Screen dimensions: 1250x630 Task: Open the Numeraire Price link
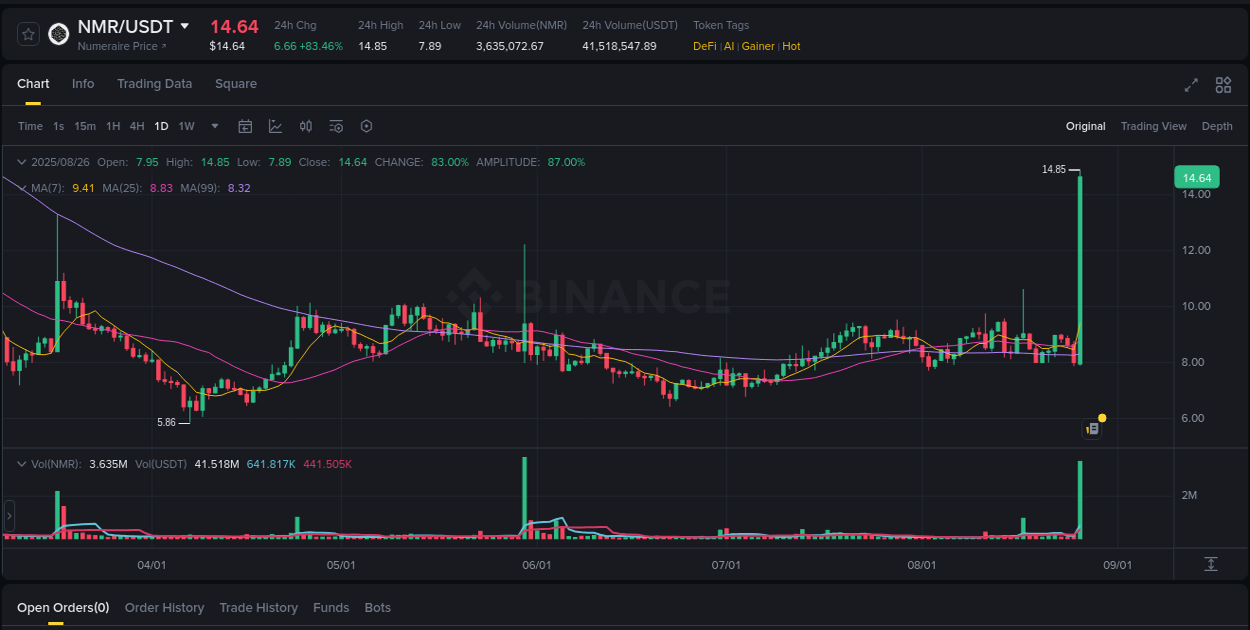(121, 45)
